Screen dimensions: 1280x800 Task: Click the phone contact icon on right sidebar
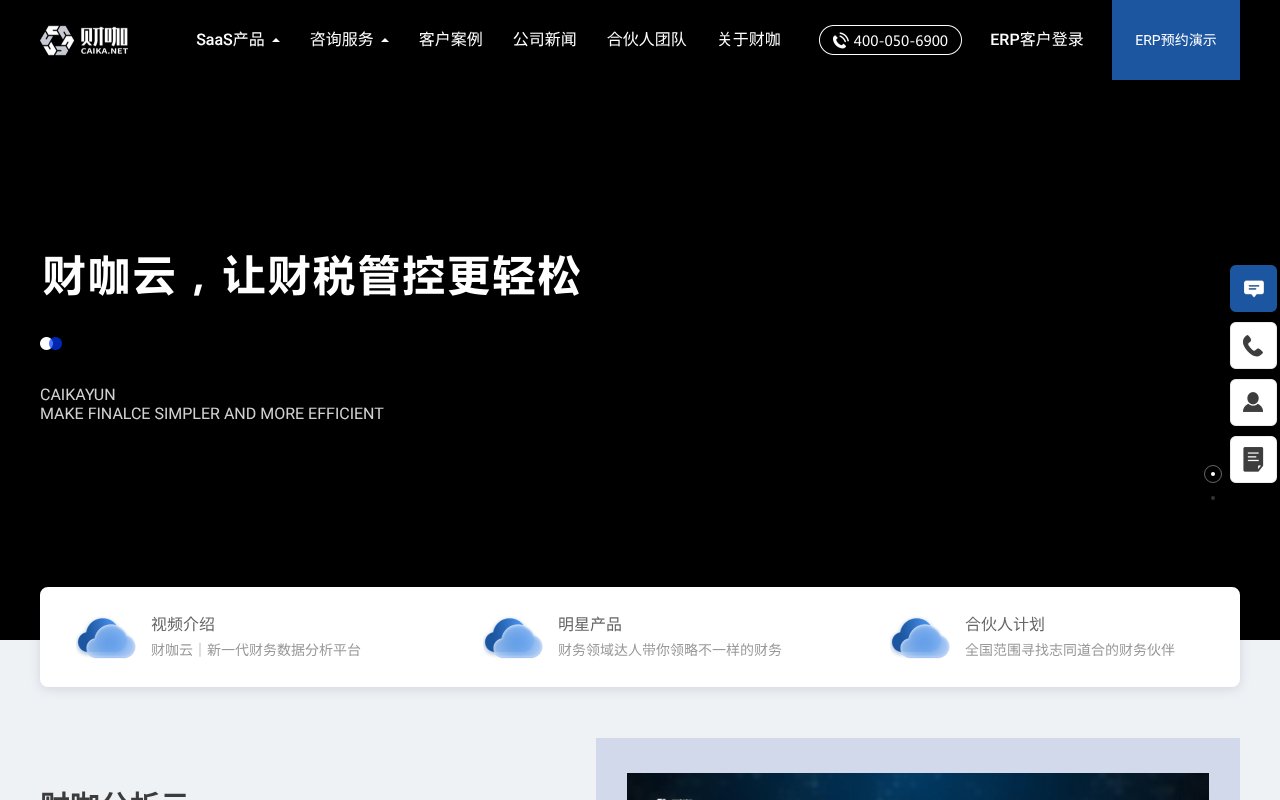click(x=1253, y=345)
